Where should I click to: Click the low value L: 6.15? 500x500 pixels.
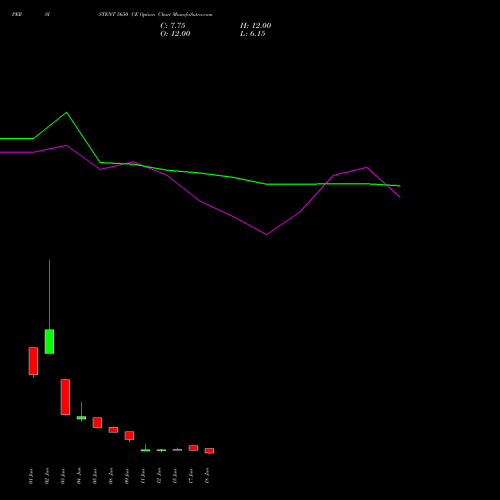(253, 34)
